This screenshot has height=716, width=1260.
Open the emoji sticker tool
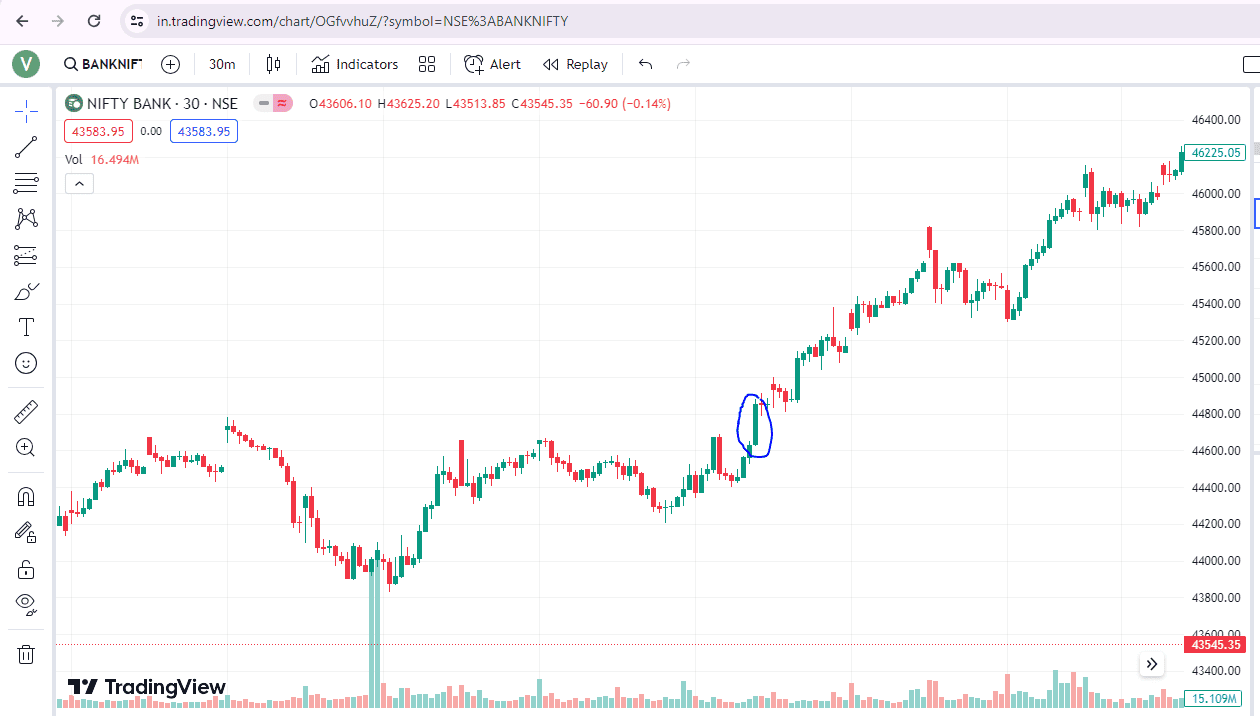point(26,363)
